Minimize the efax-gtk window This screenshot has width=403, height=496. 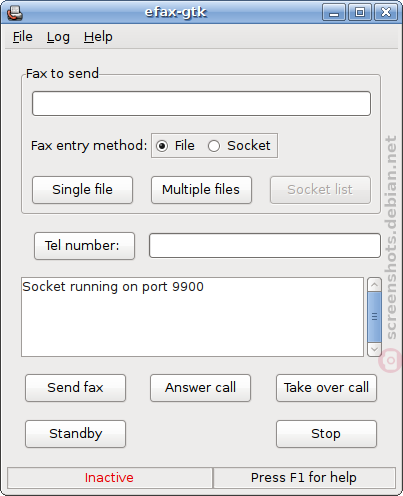(334, 13)
